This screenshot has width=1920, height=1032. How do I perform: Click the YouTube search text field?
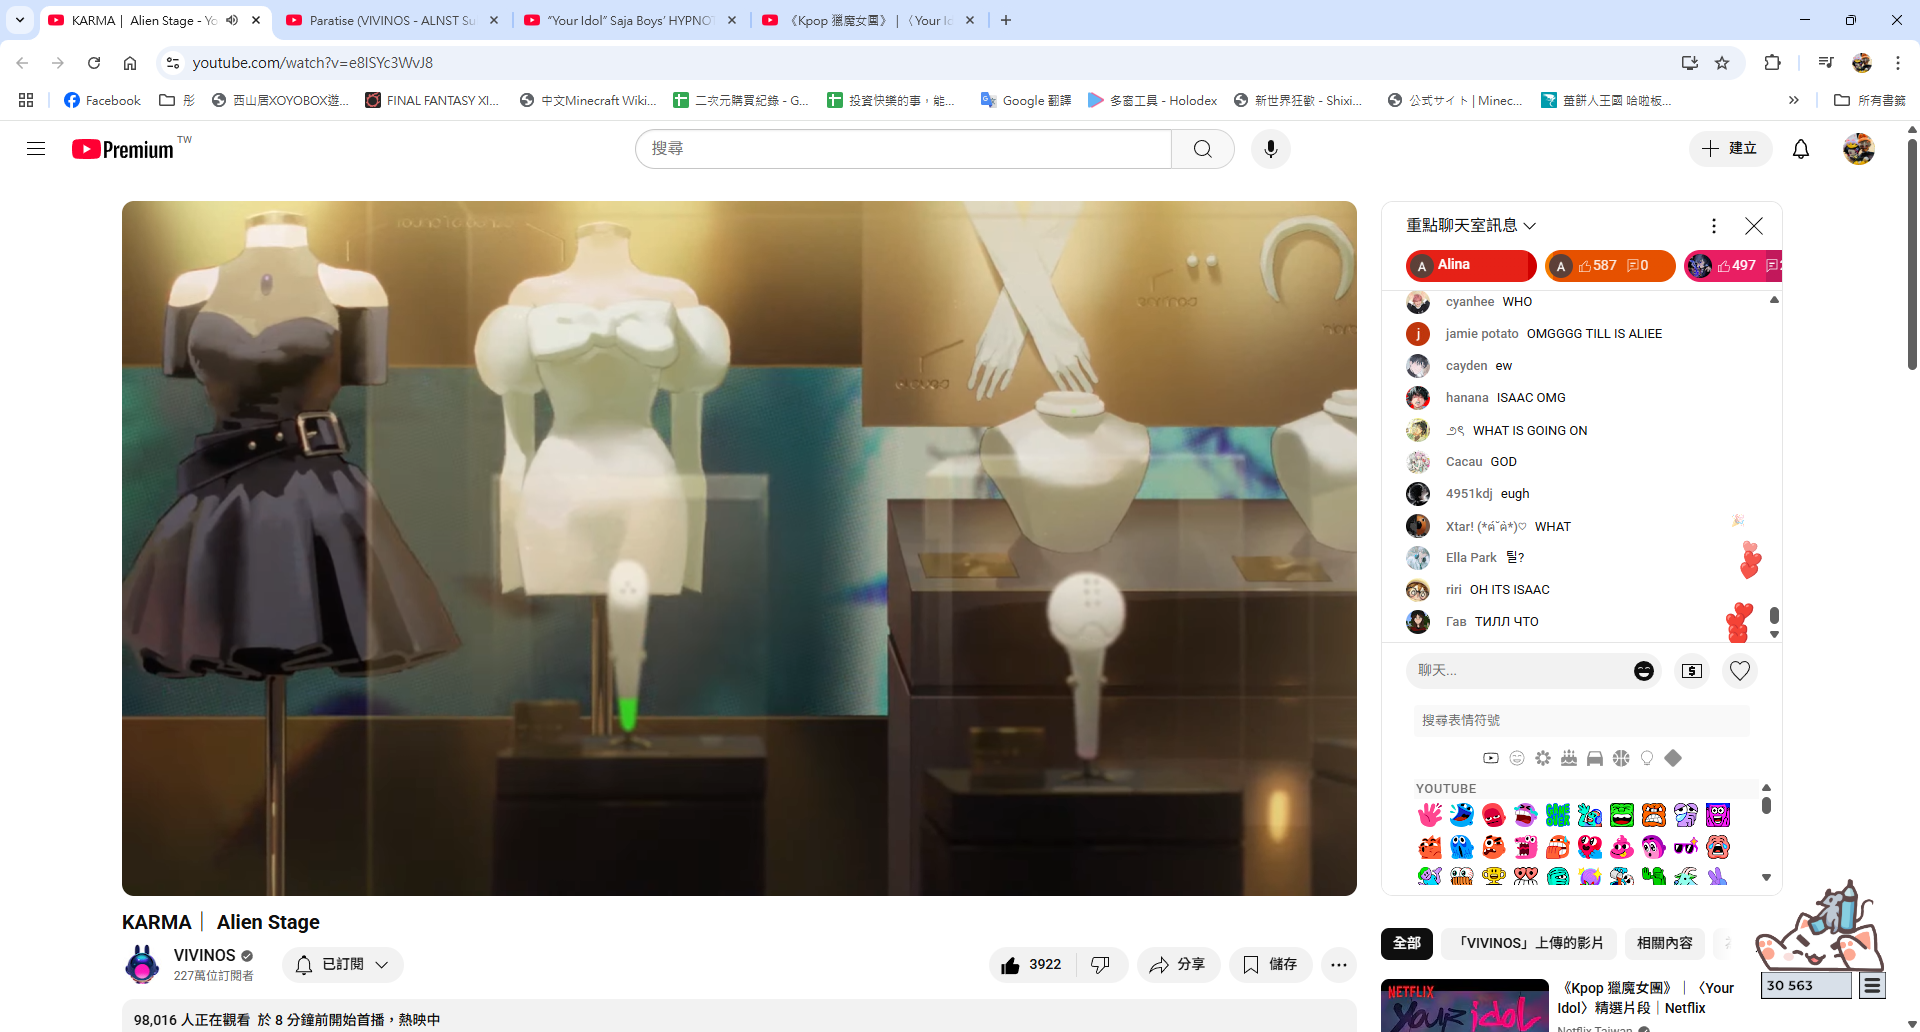coord(904,149)
